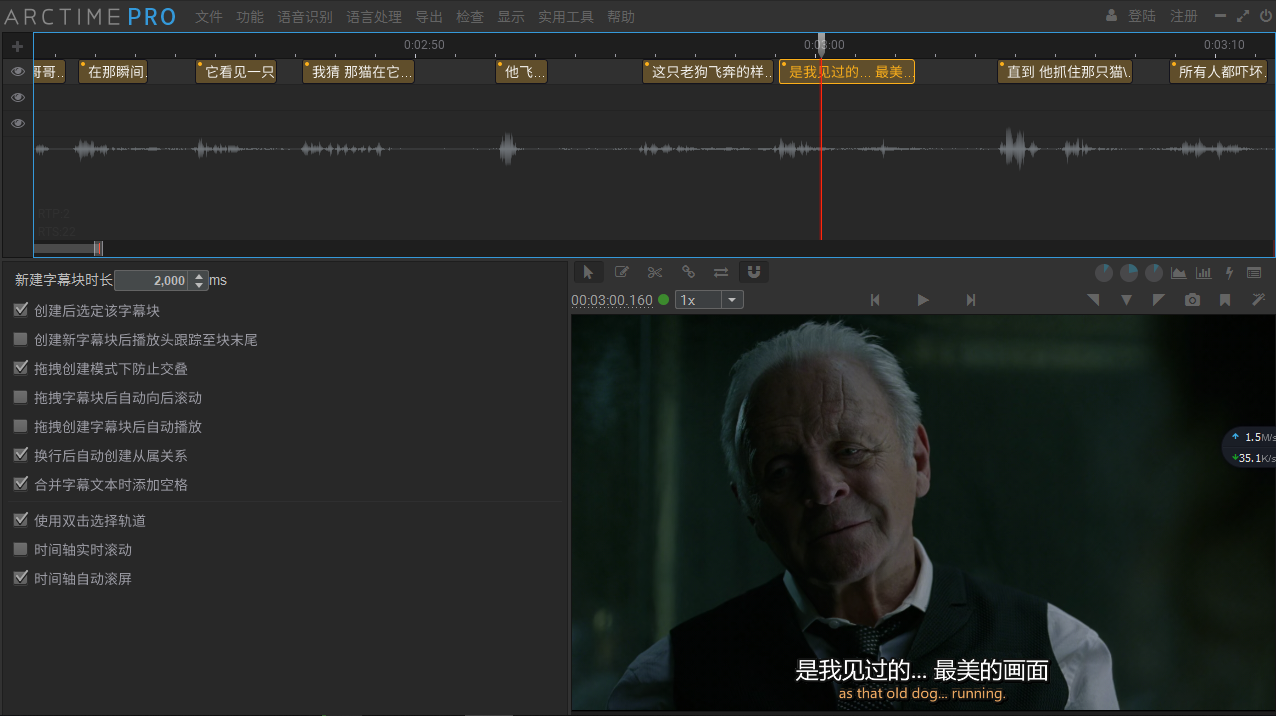The width and height of the screenshot is (1276, 716).
Task: Click the second pie chart icon
Action: pos(1129,273)
